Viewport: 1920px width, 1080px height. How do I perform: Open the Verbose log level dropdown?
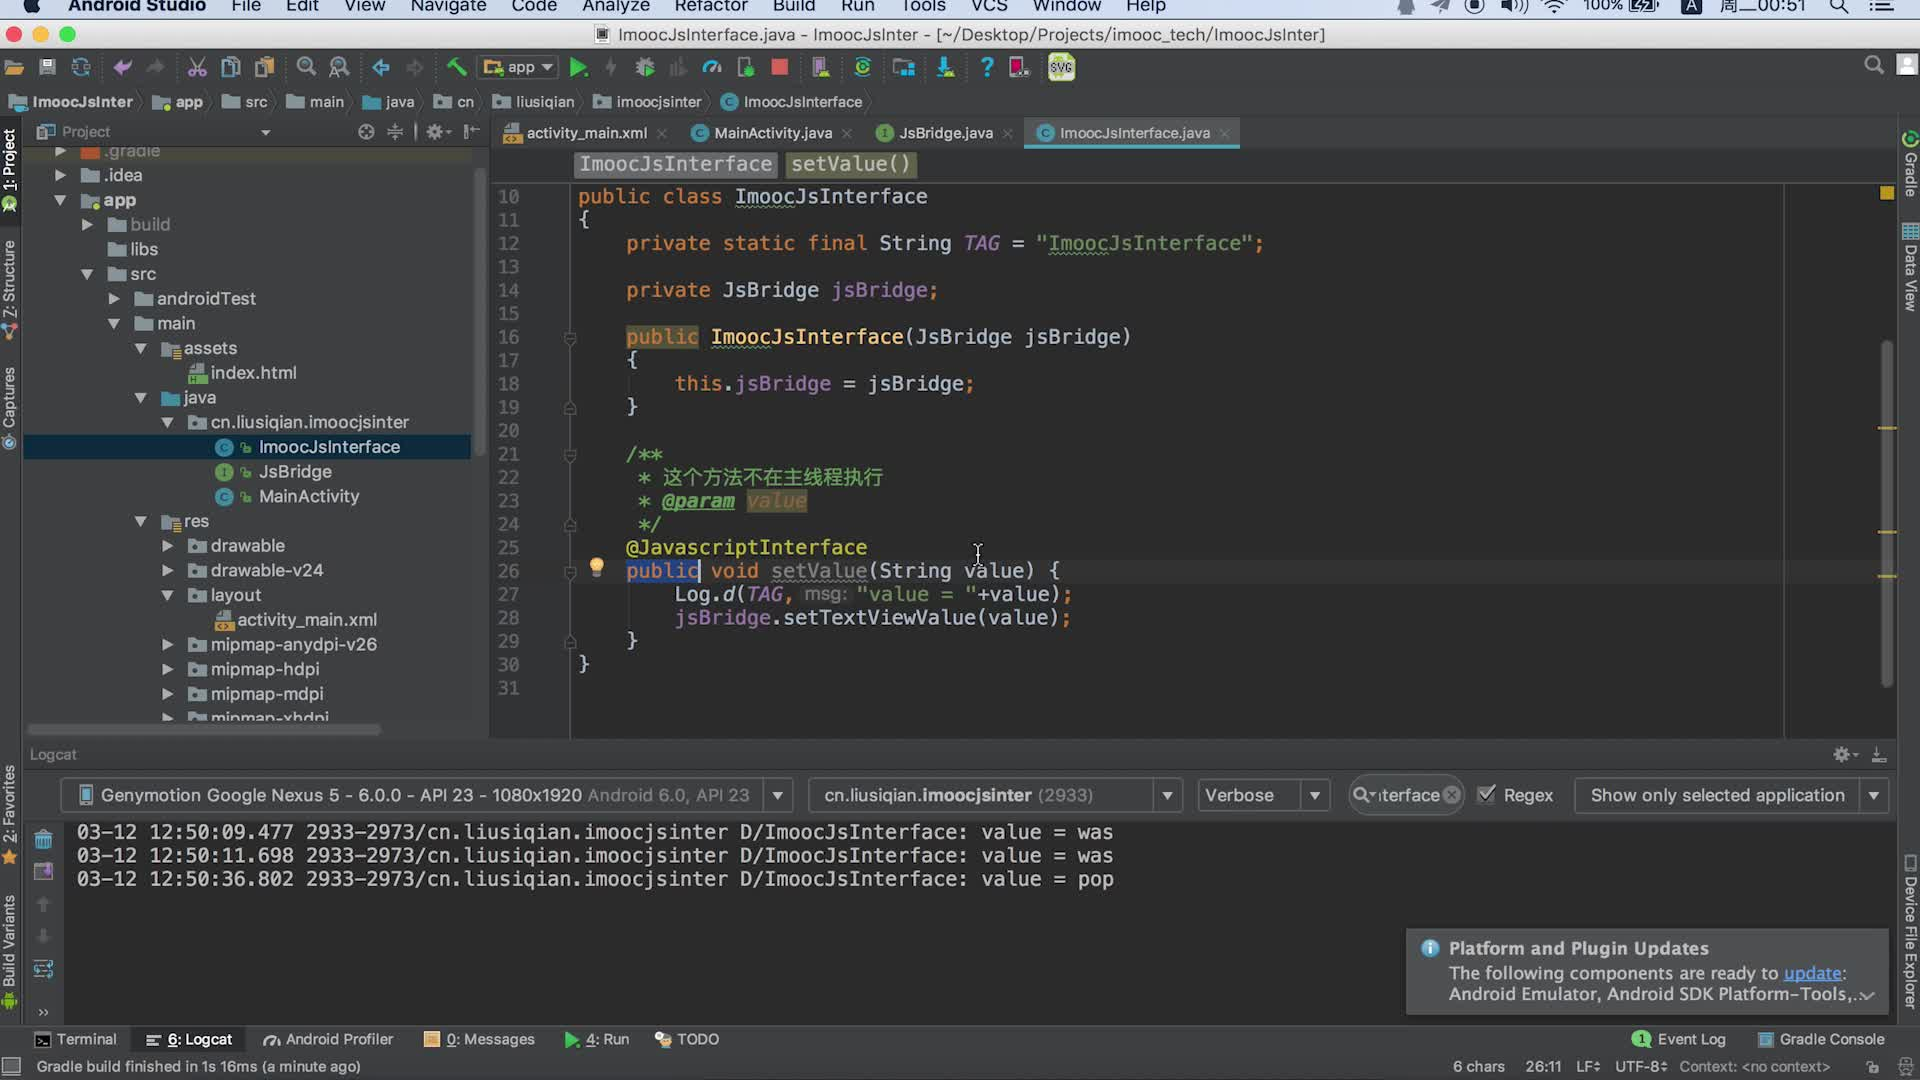click(1263, 795)
